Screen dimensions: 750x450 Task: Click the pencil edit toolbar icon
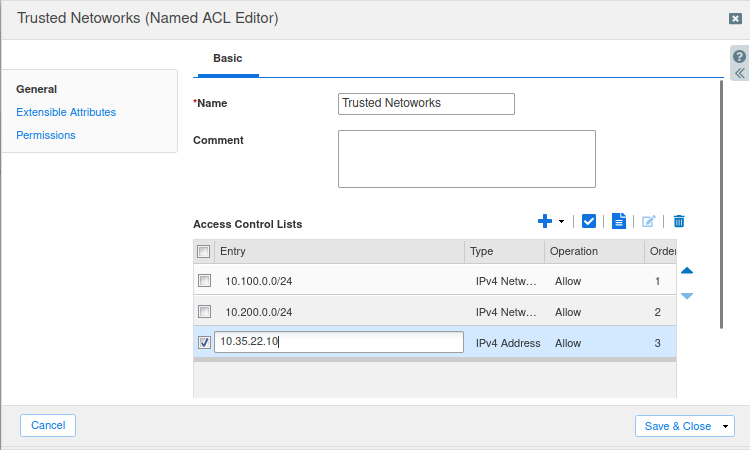(649, 221)
